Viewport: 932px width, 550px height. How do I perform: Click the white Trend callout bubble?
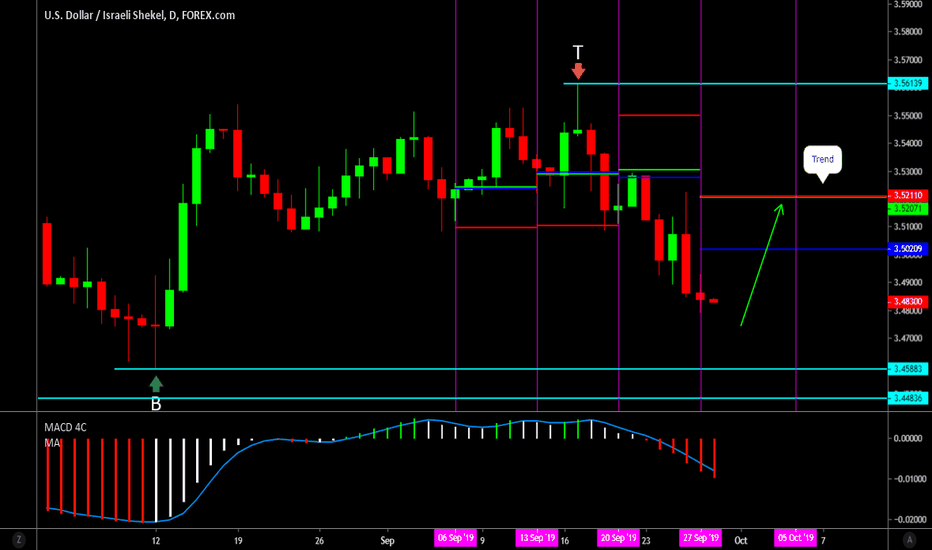click(x=823, y=161)
